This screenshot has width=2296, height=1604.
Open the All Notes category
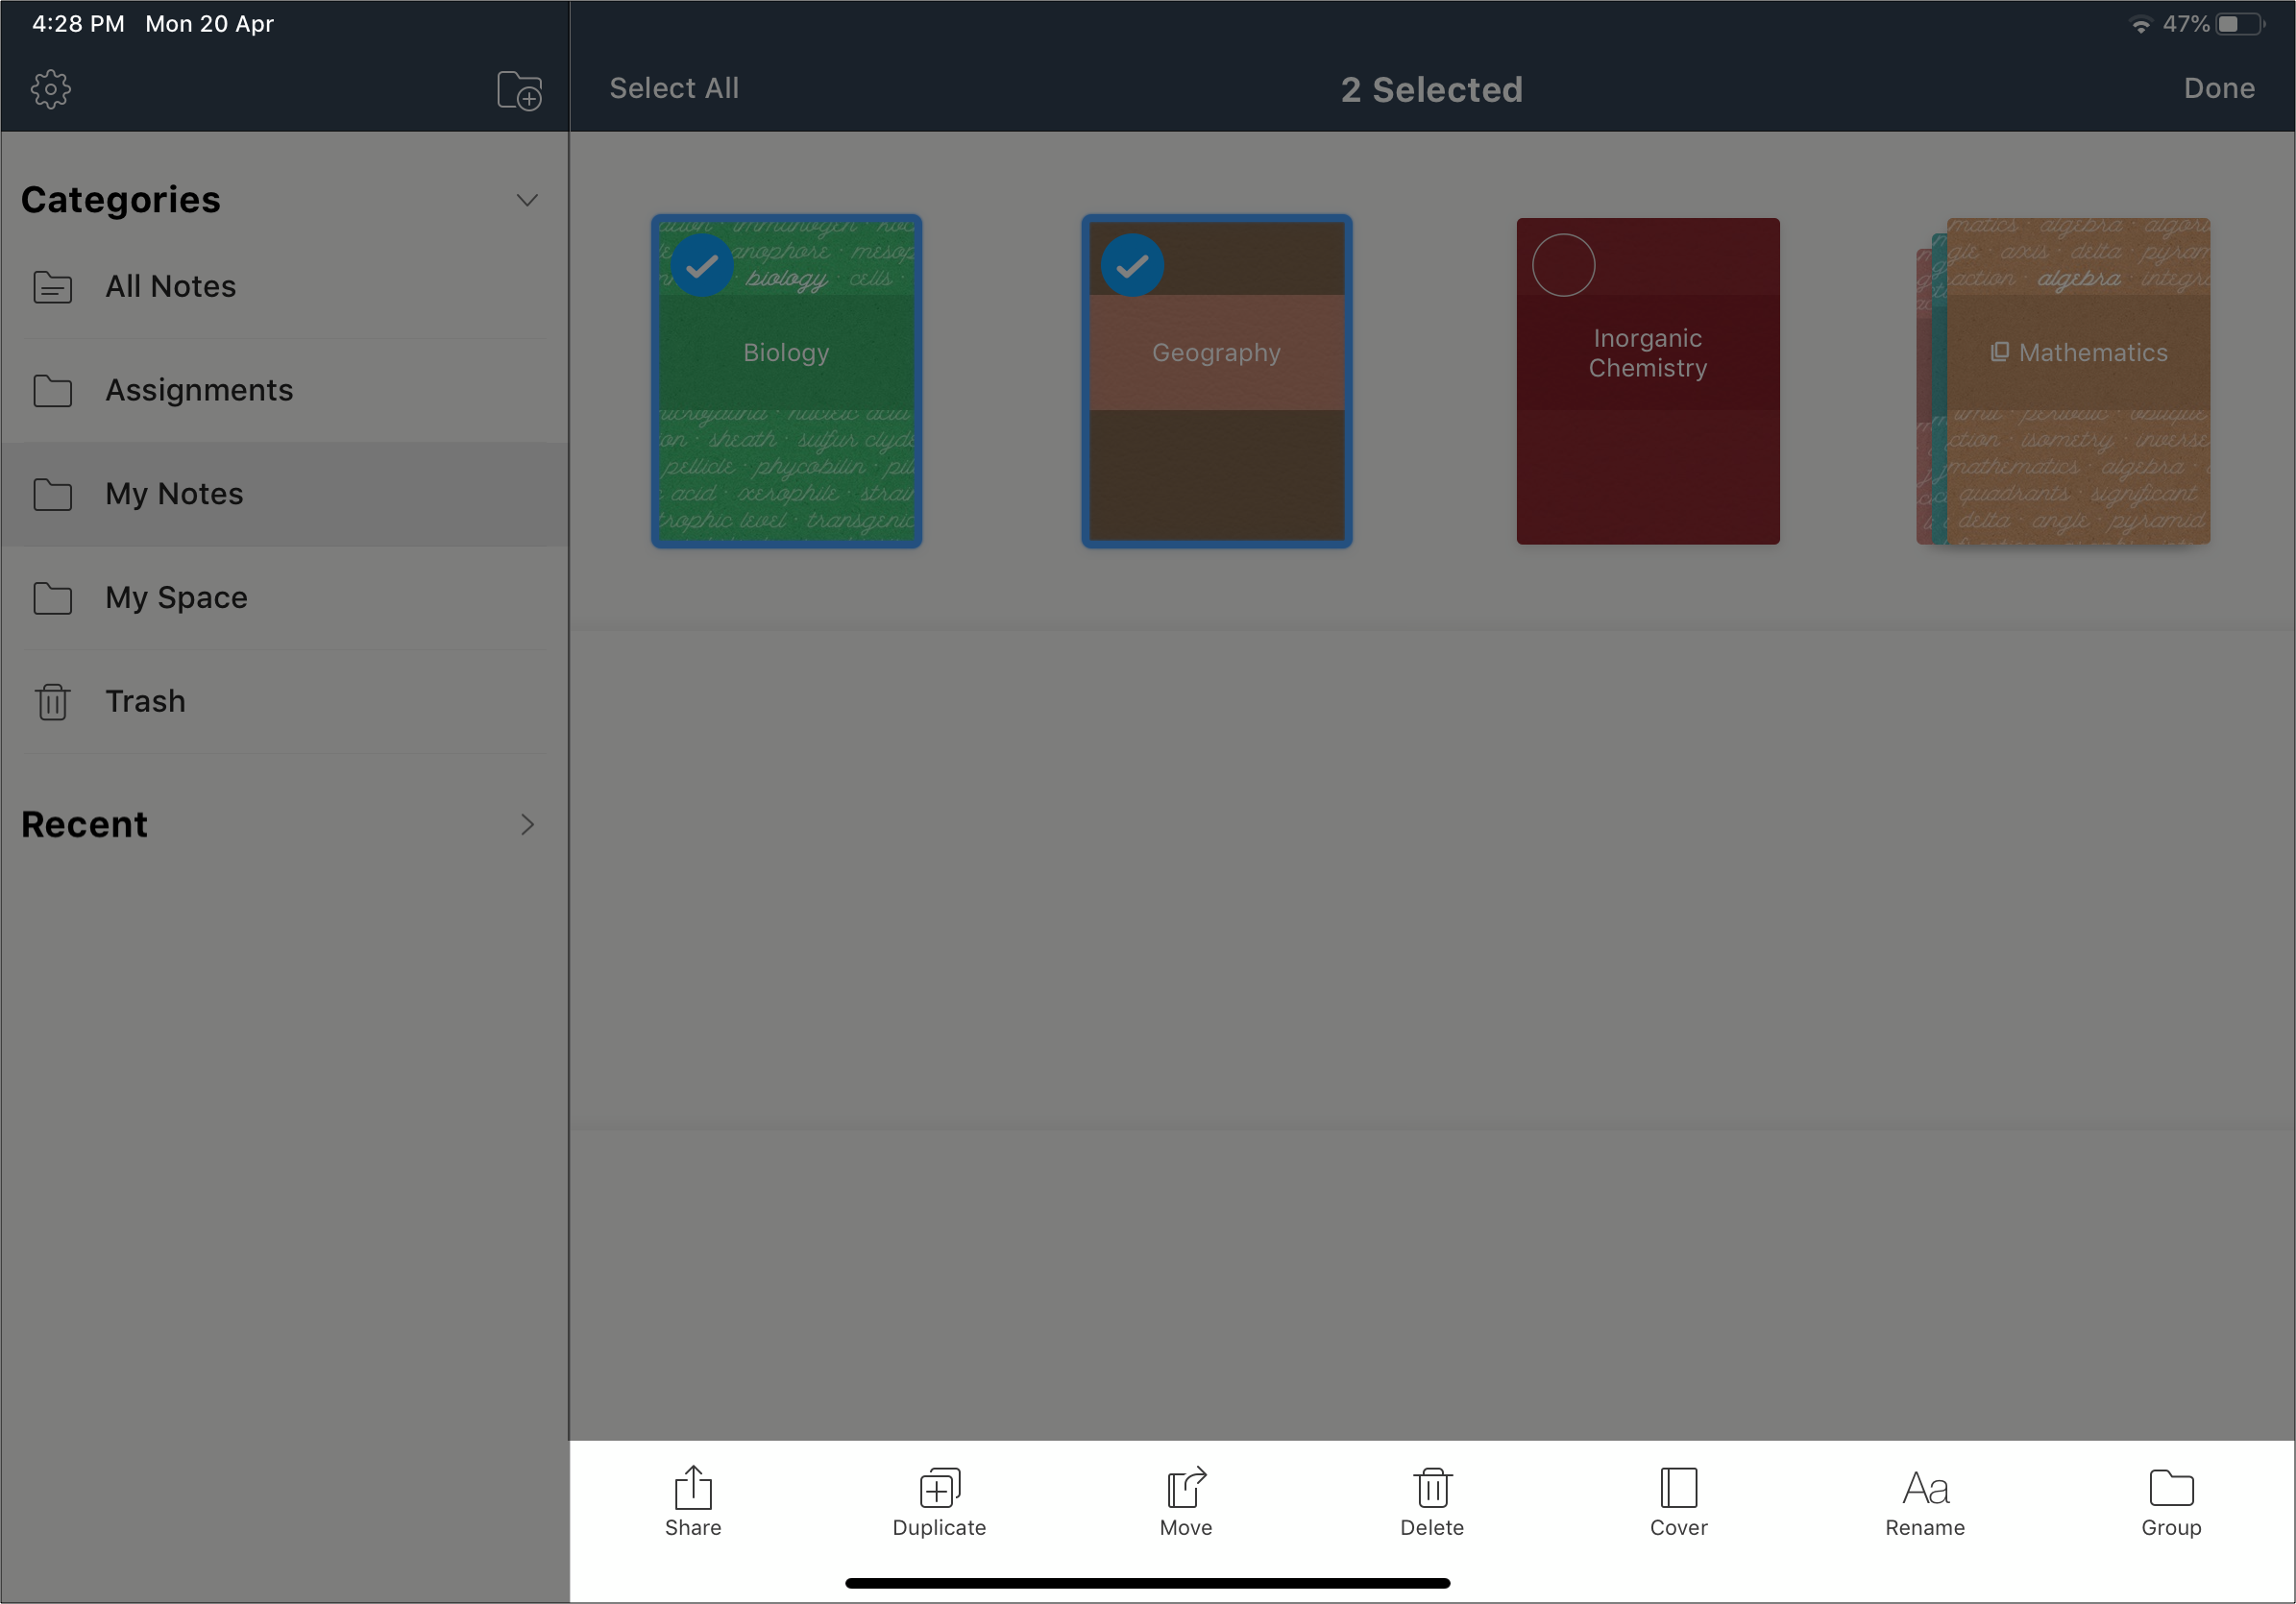point(284,287)
